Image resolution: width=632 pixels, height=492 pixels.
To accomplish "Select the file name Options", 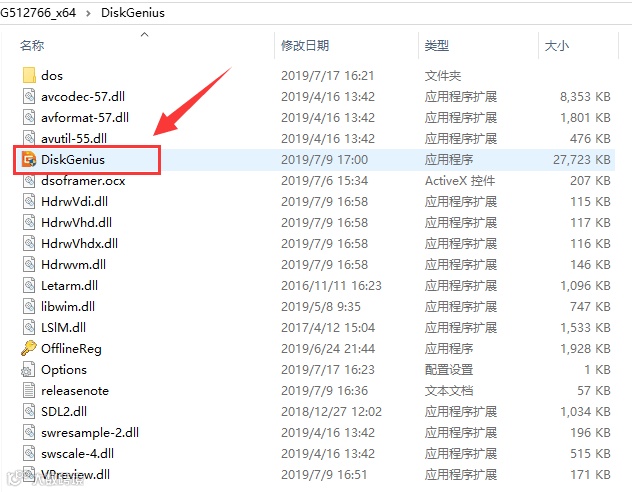I will [64, 370].
